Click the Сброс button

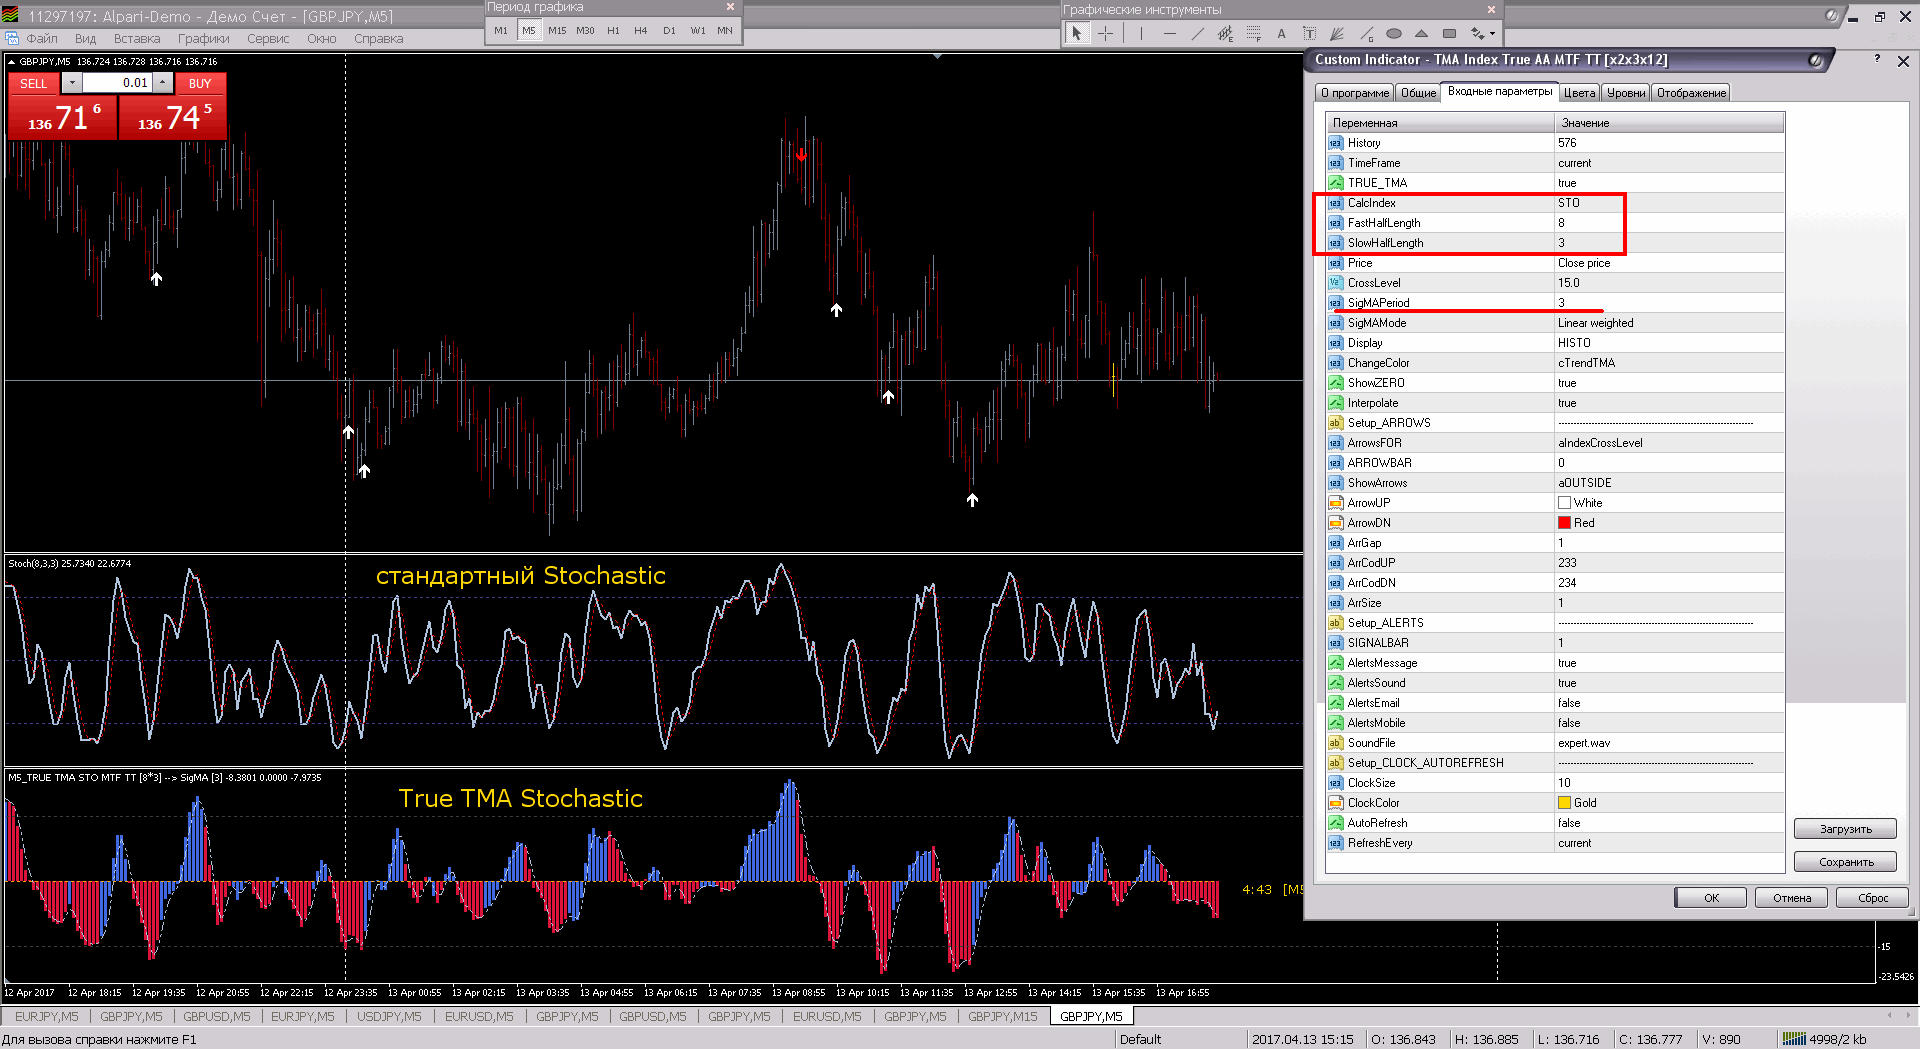point(1872,898)
